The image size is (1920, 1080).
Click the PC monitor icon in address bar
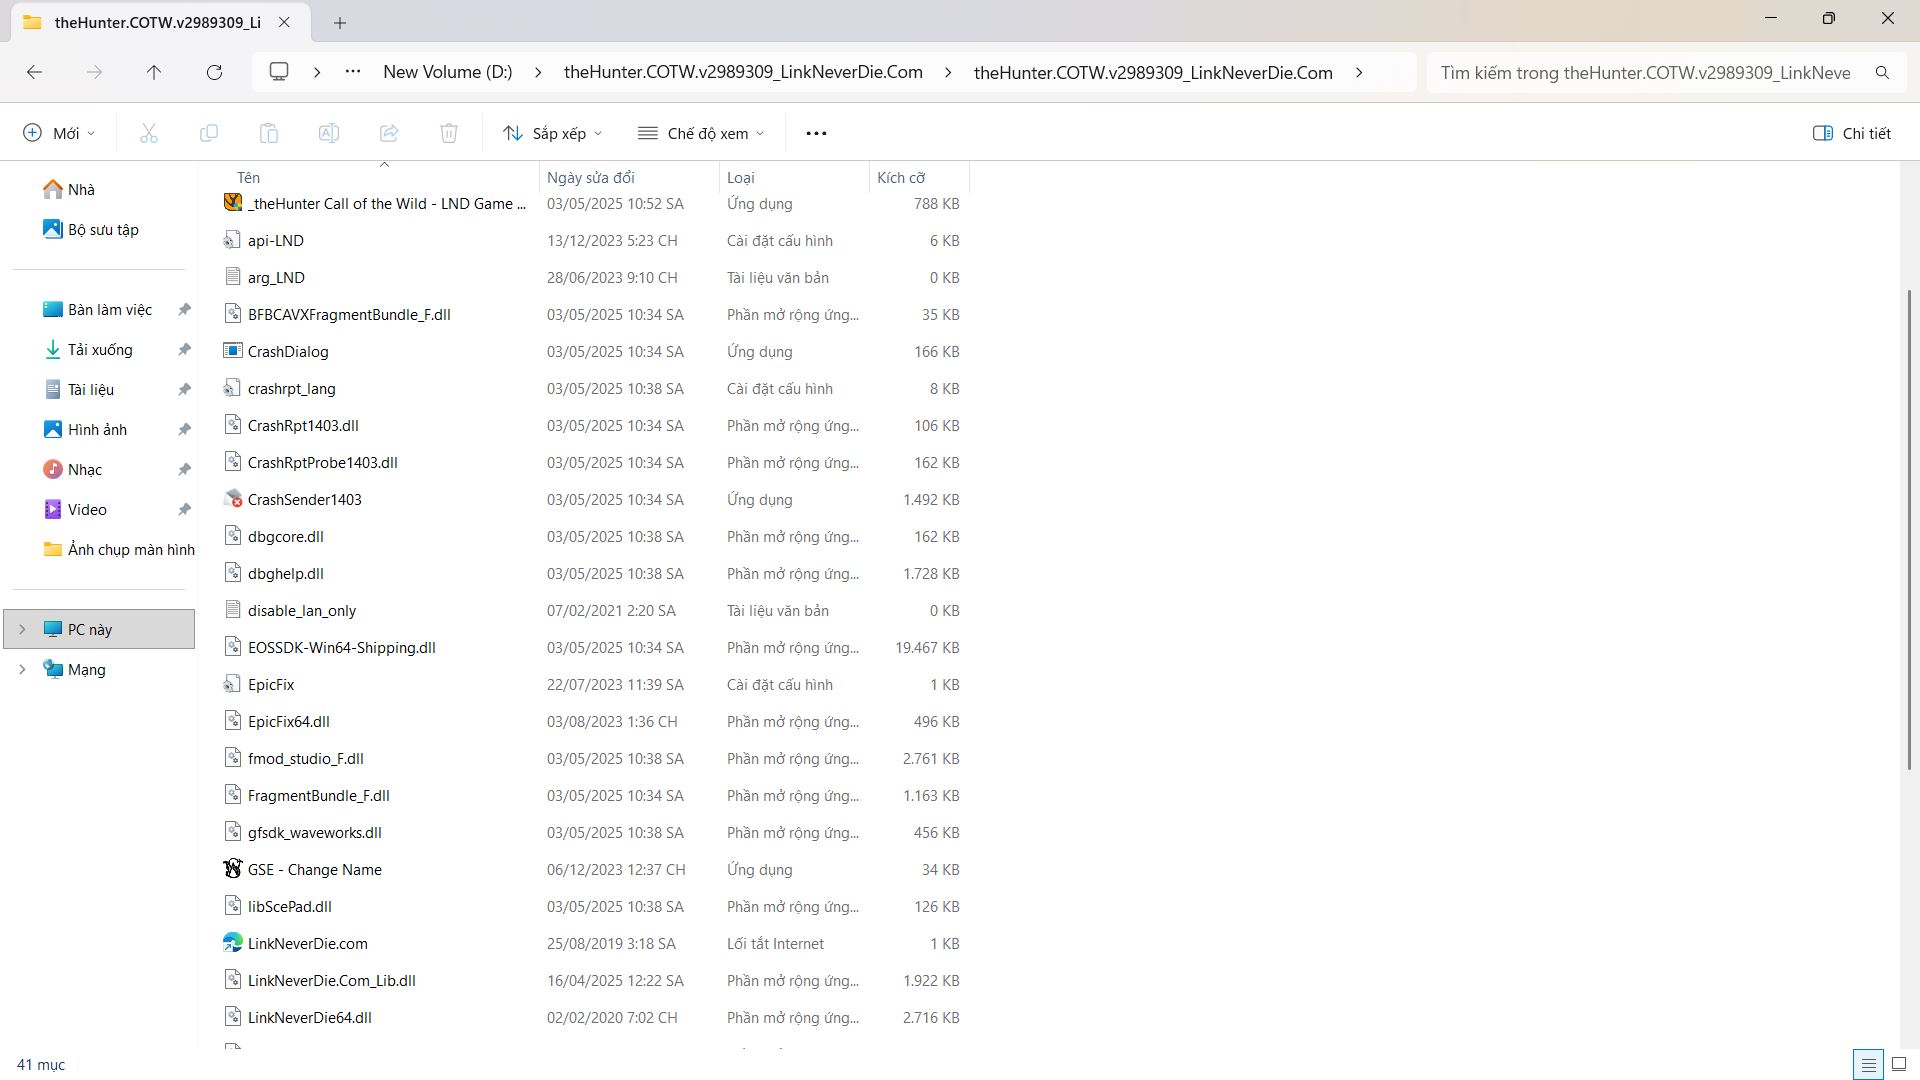279,72
